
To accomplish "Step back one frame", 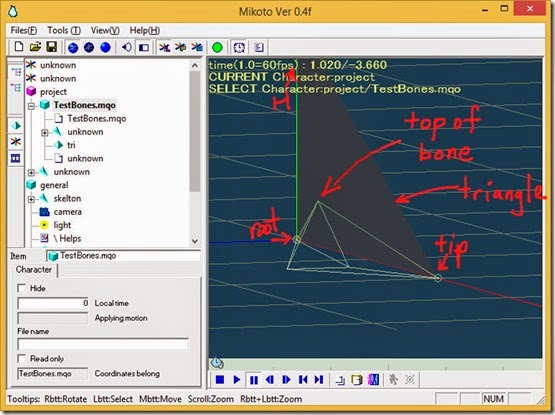I will point(270,380).
